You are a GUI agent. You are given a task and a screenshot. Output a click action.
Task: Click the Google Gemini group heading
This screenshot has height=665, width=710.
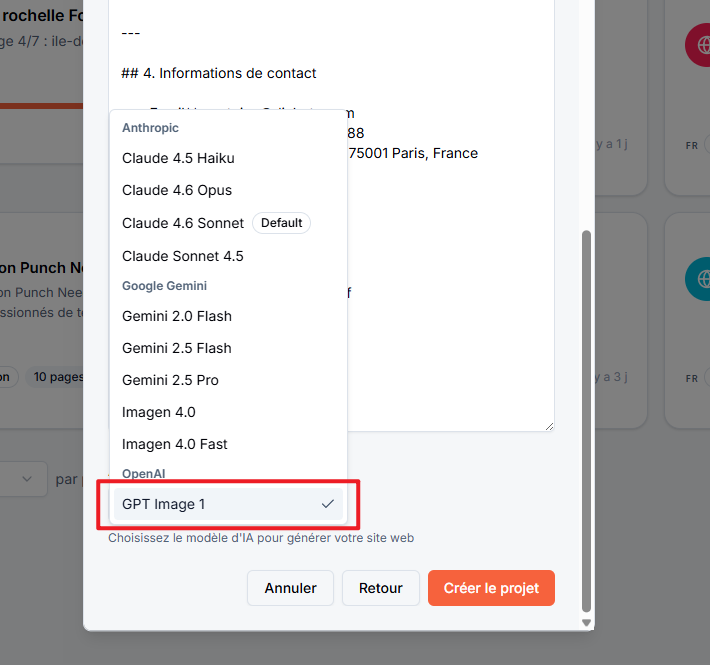click(x=164, y=286)
